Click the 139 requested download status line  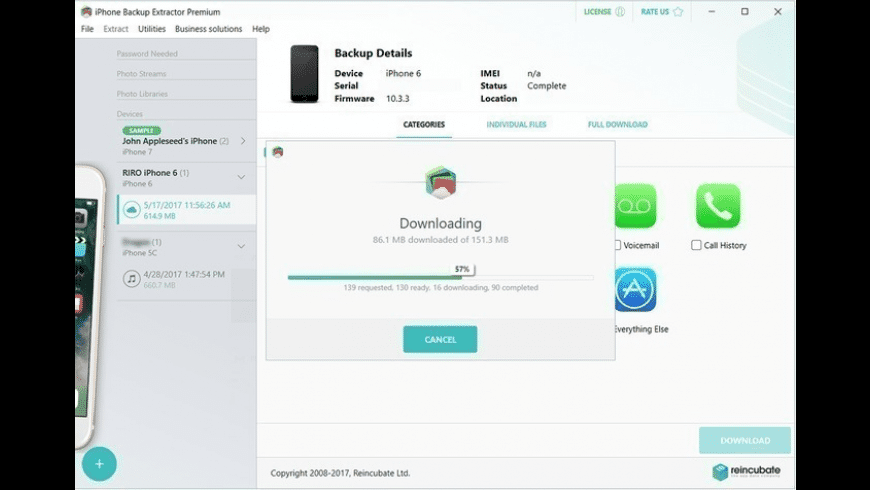point(441,287)
